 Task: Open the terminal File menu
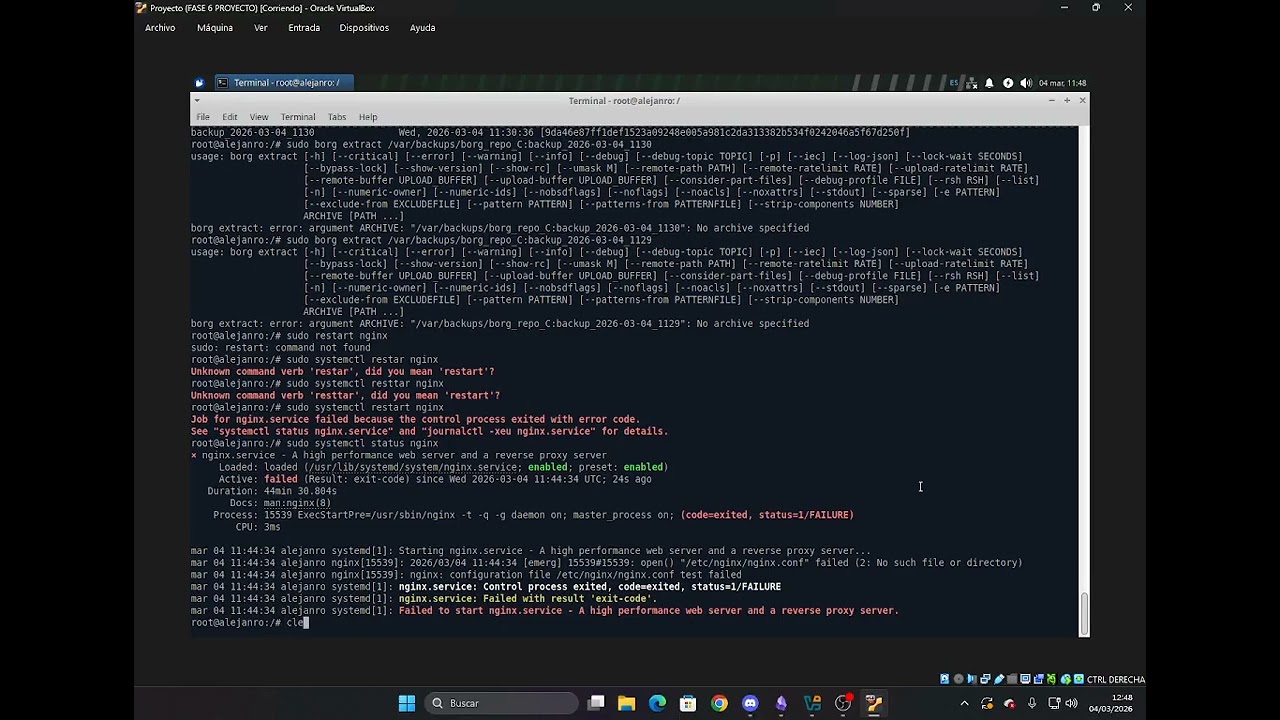(203, 117)
